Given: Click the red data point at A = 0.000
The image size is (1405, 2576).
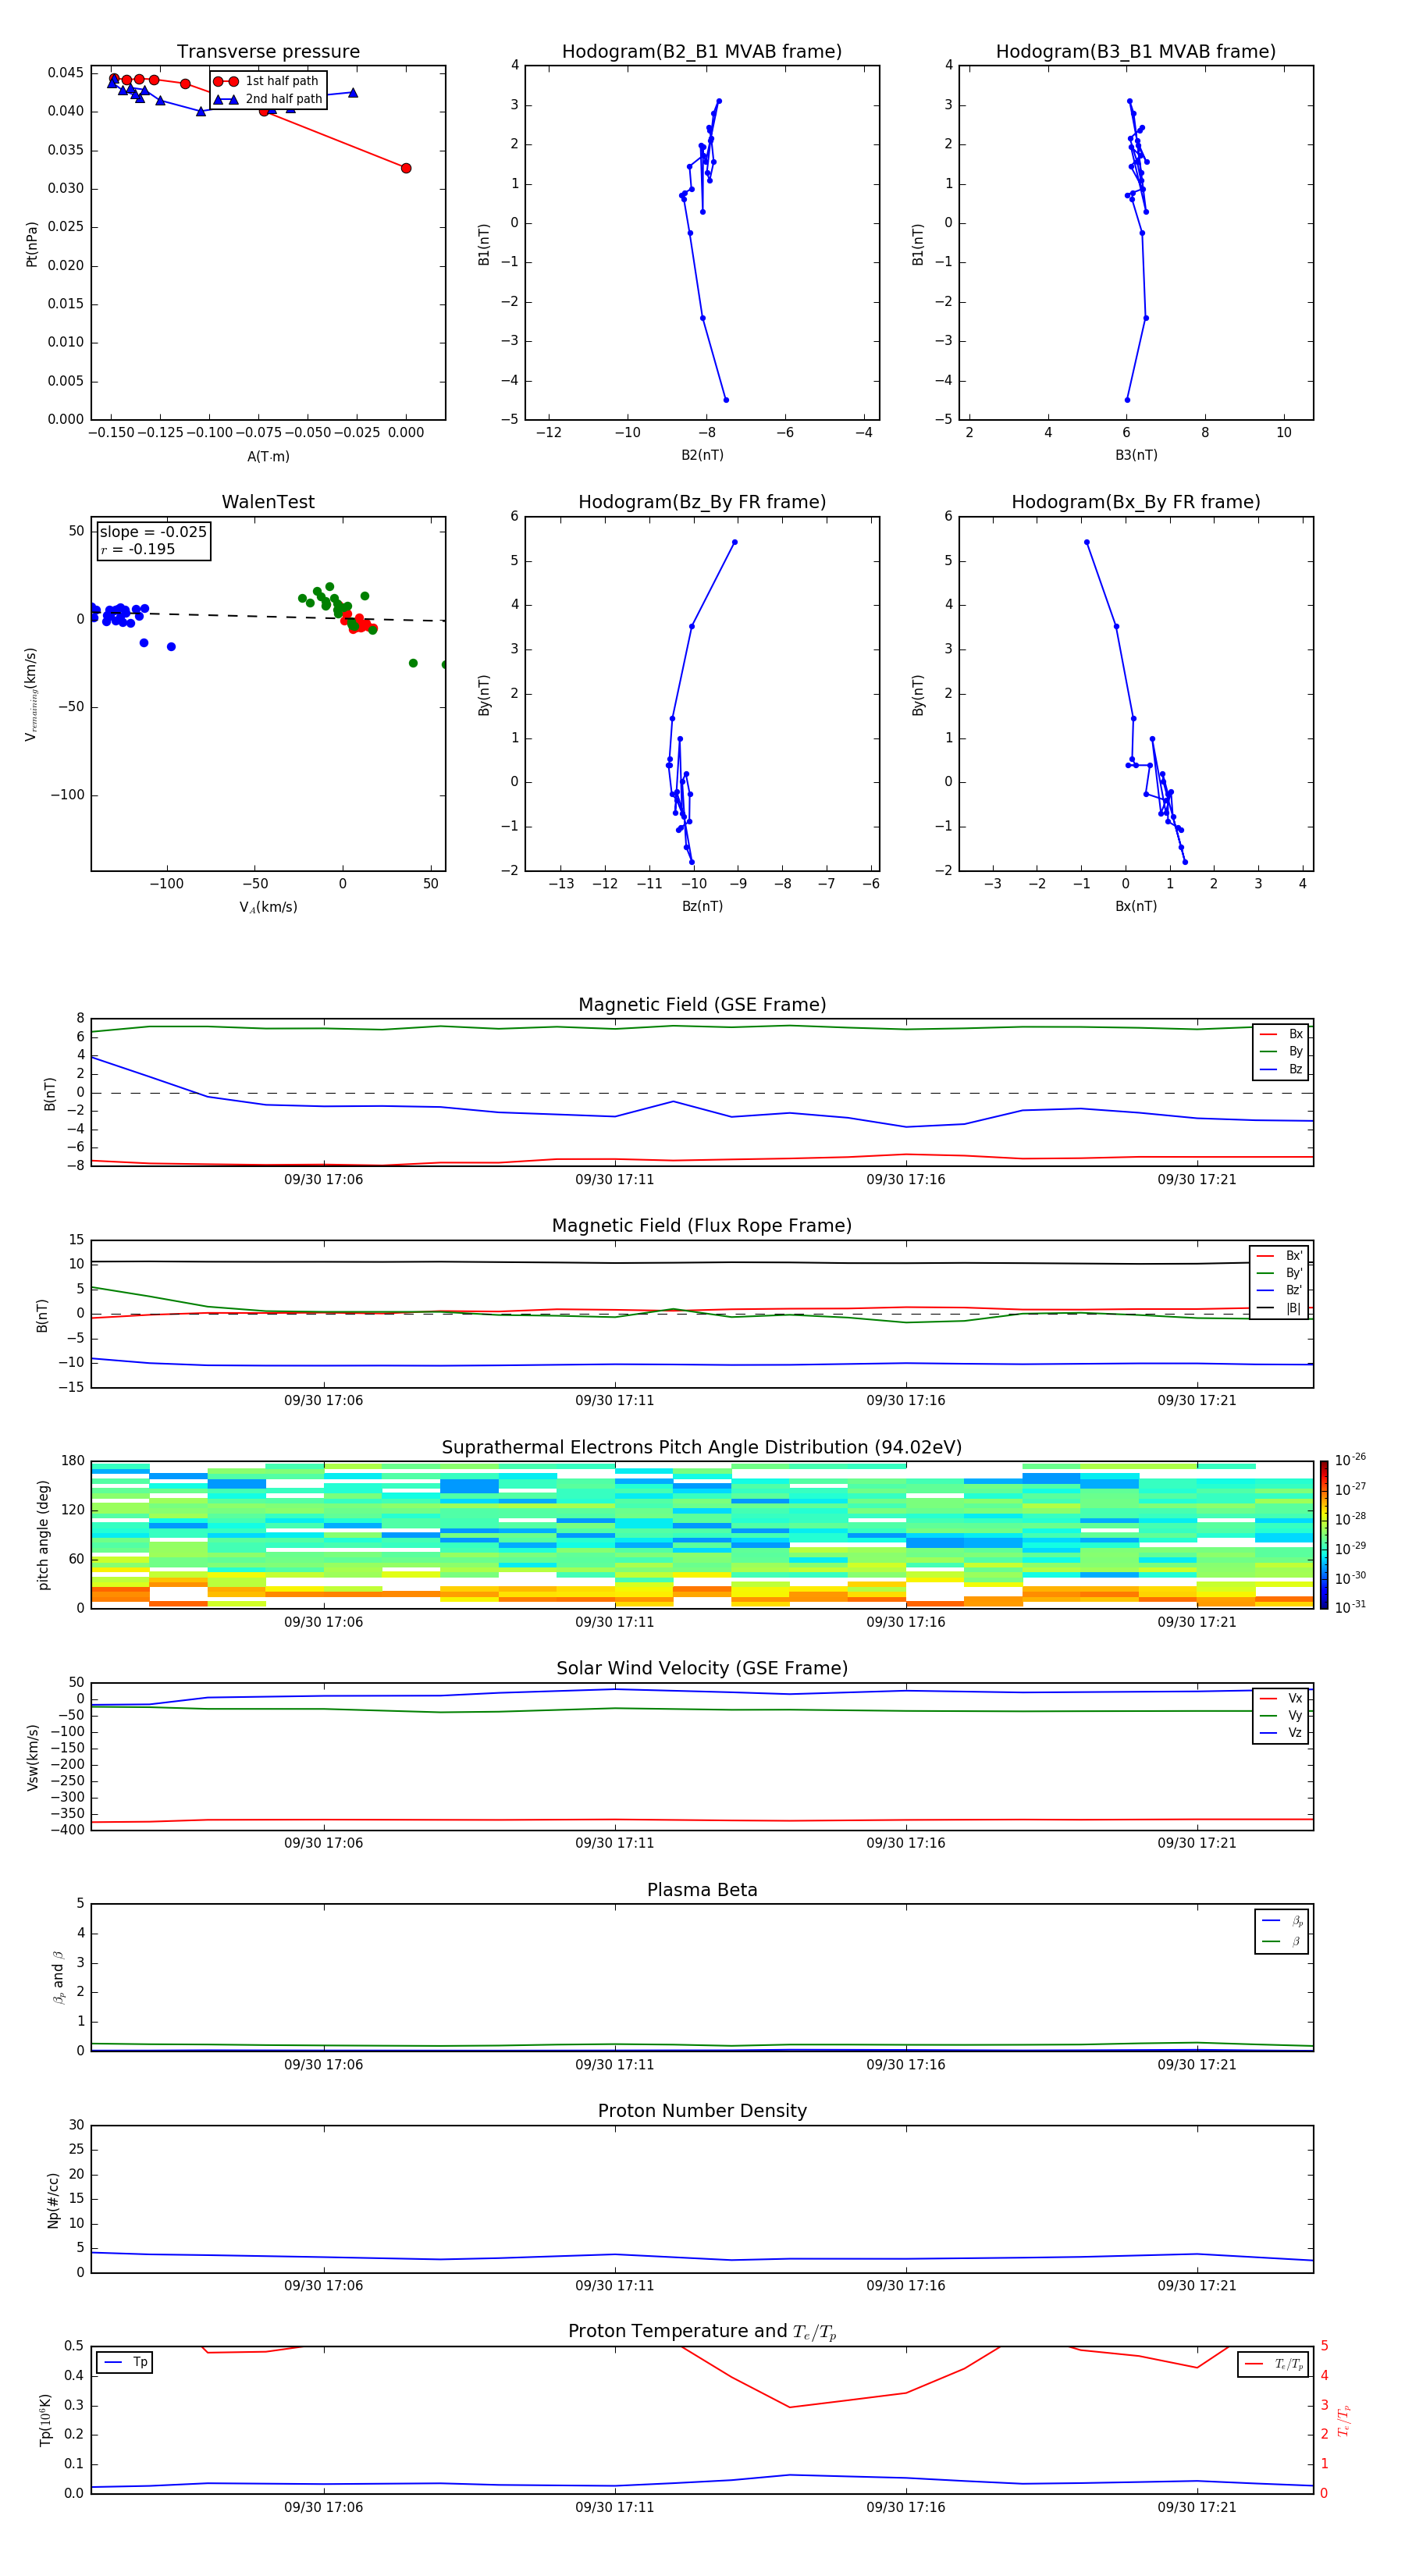Looking at the screenshot, I should point(405,168).
